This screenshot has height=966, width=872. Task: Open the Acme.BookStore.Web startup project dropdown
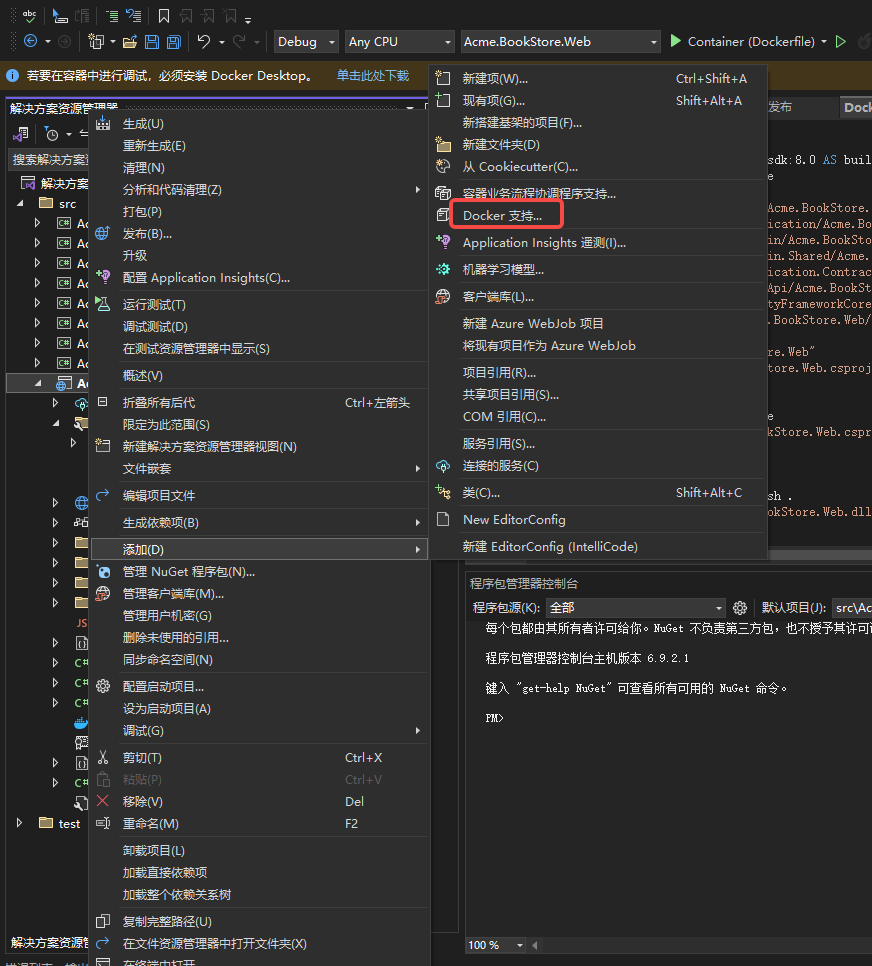[561, 42]
